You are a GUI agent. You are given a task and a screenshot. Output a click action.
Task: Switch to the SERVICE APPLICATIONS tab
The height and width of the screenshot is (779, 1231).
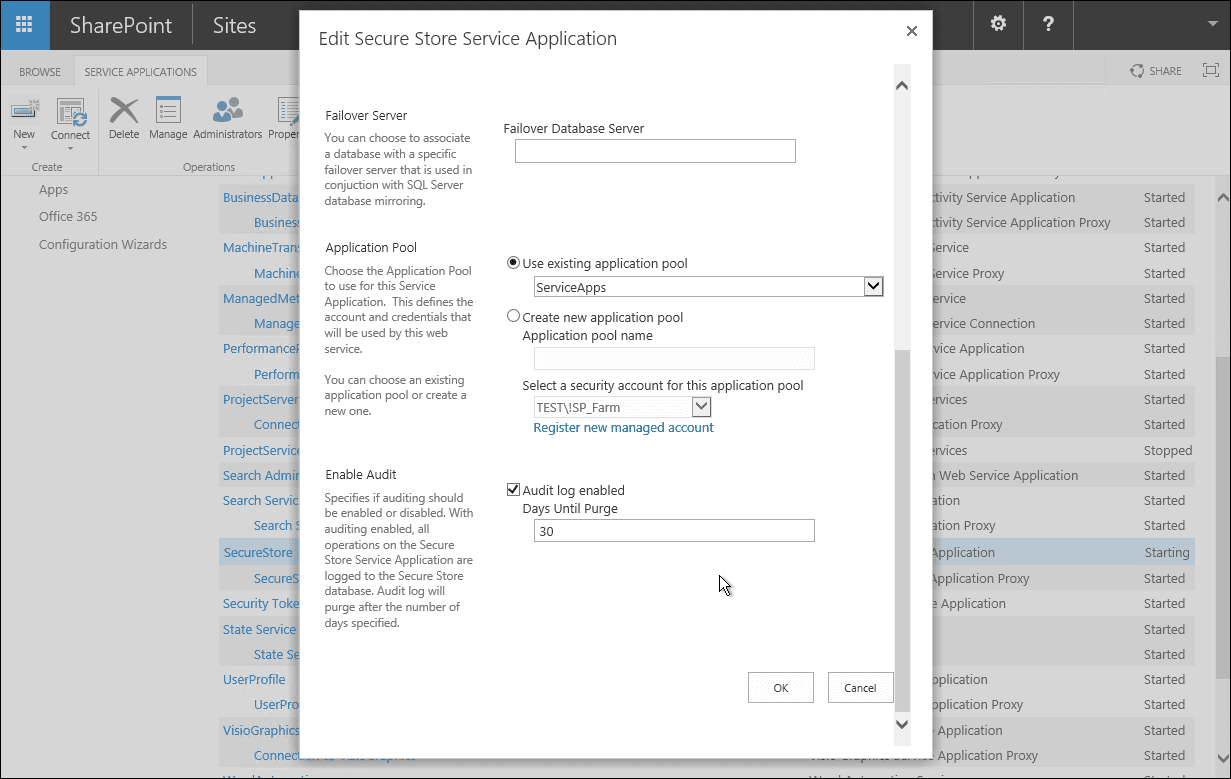click(x=140, y=71)
